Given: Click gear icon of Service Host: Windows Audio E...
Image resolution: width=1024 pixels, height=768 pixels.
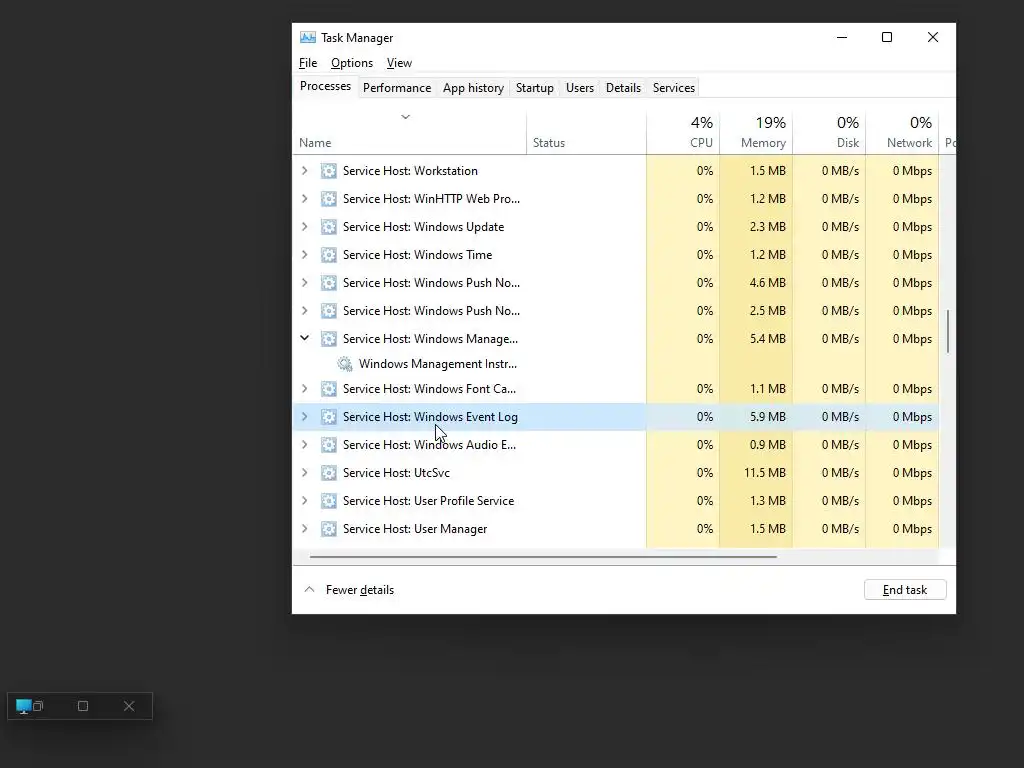Looking at the screenshot, I should tap(328, 445).
